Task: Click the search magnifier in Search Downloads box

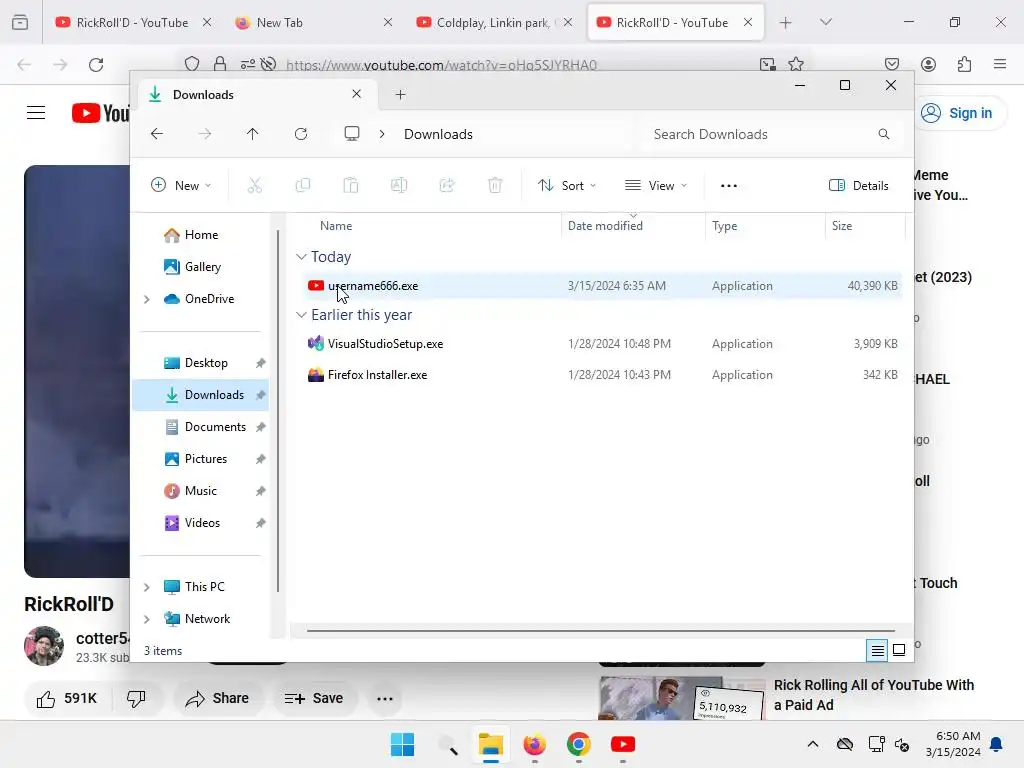Action: pyautogui.click(x=884, y=134)
